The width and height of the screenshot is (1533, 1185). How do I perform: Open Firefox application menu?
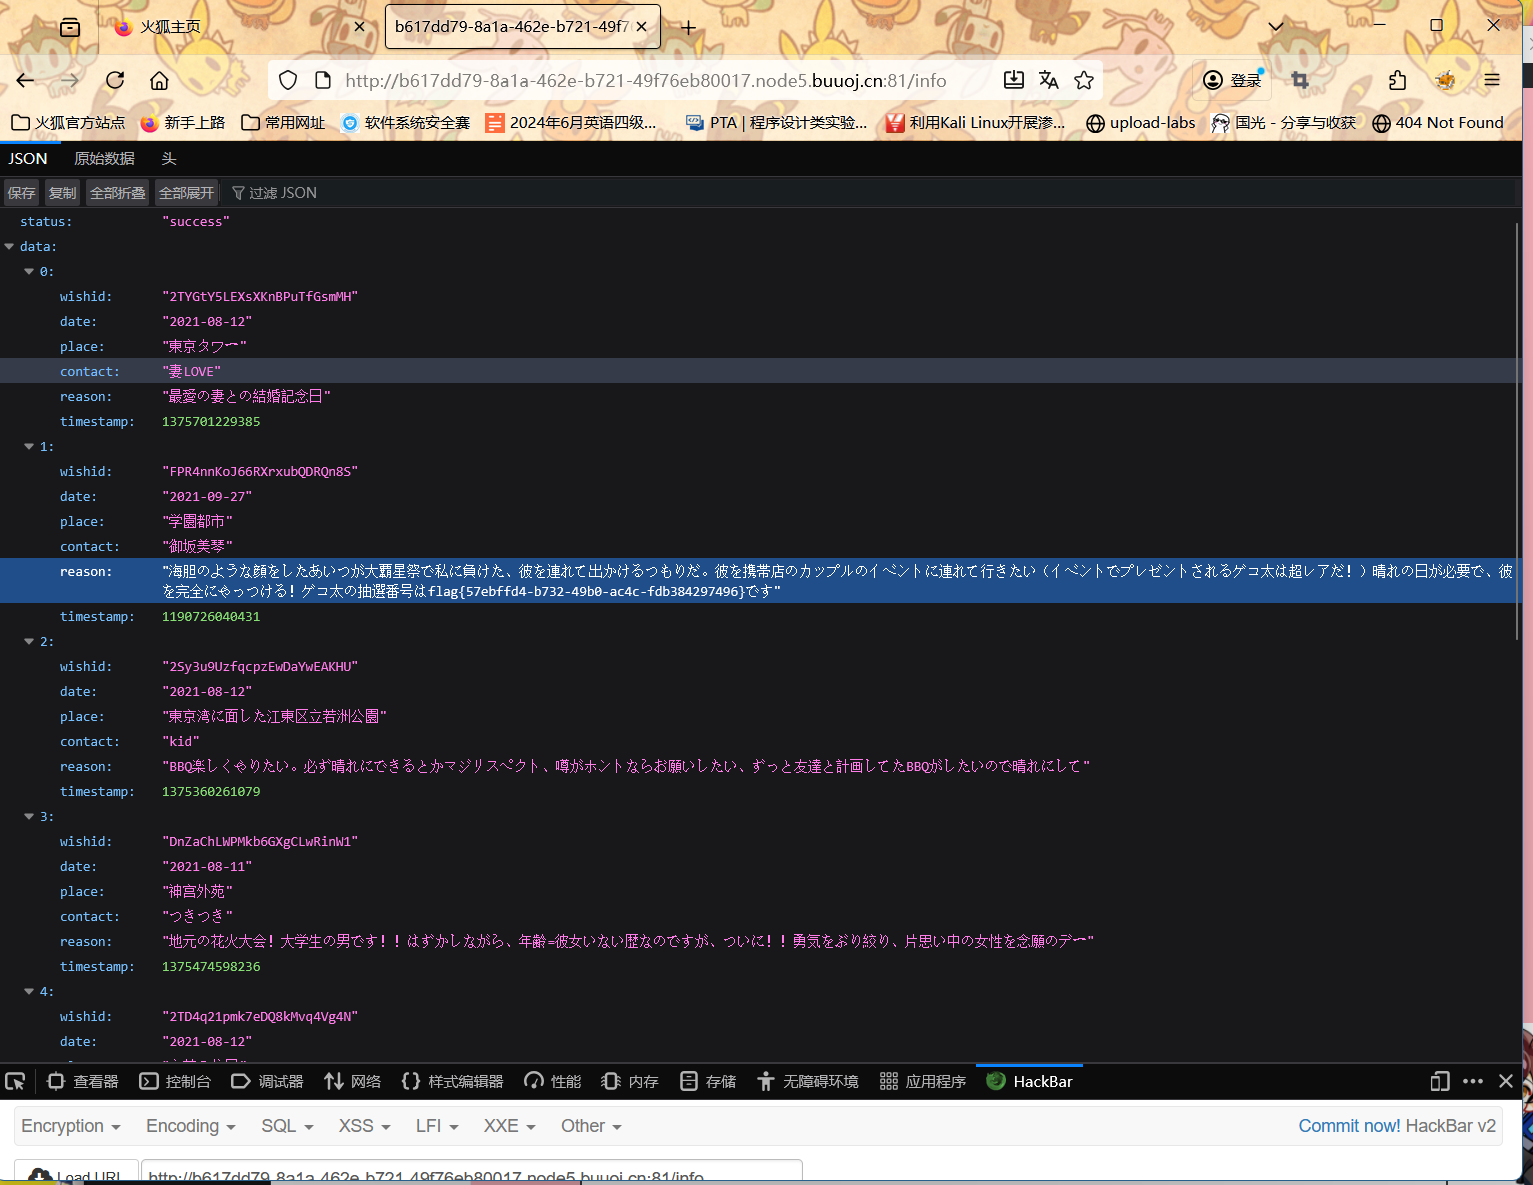coord(1491,81)
